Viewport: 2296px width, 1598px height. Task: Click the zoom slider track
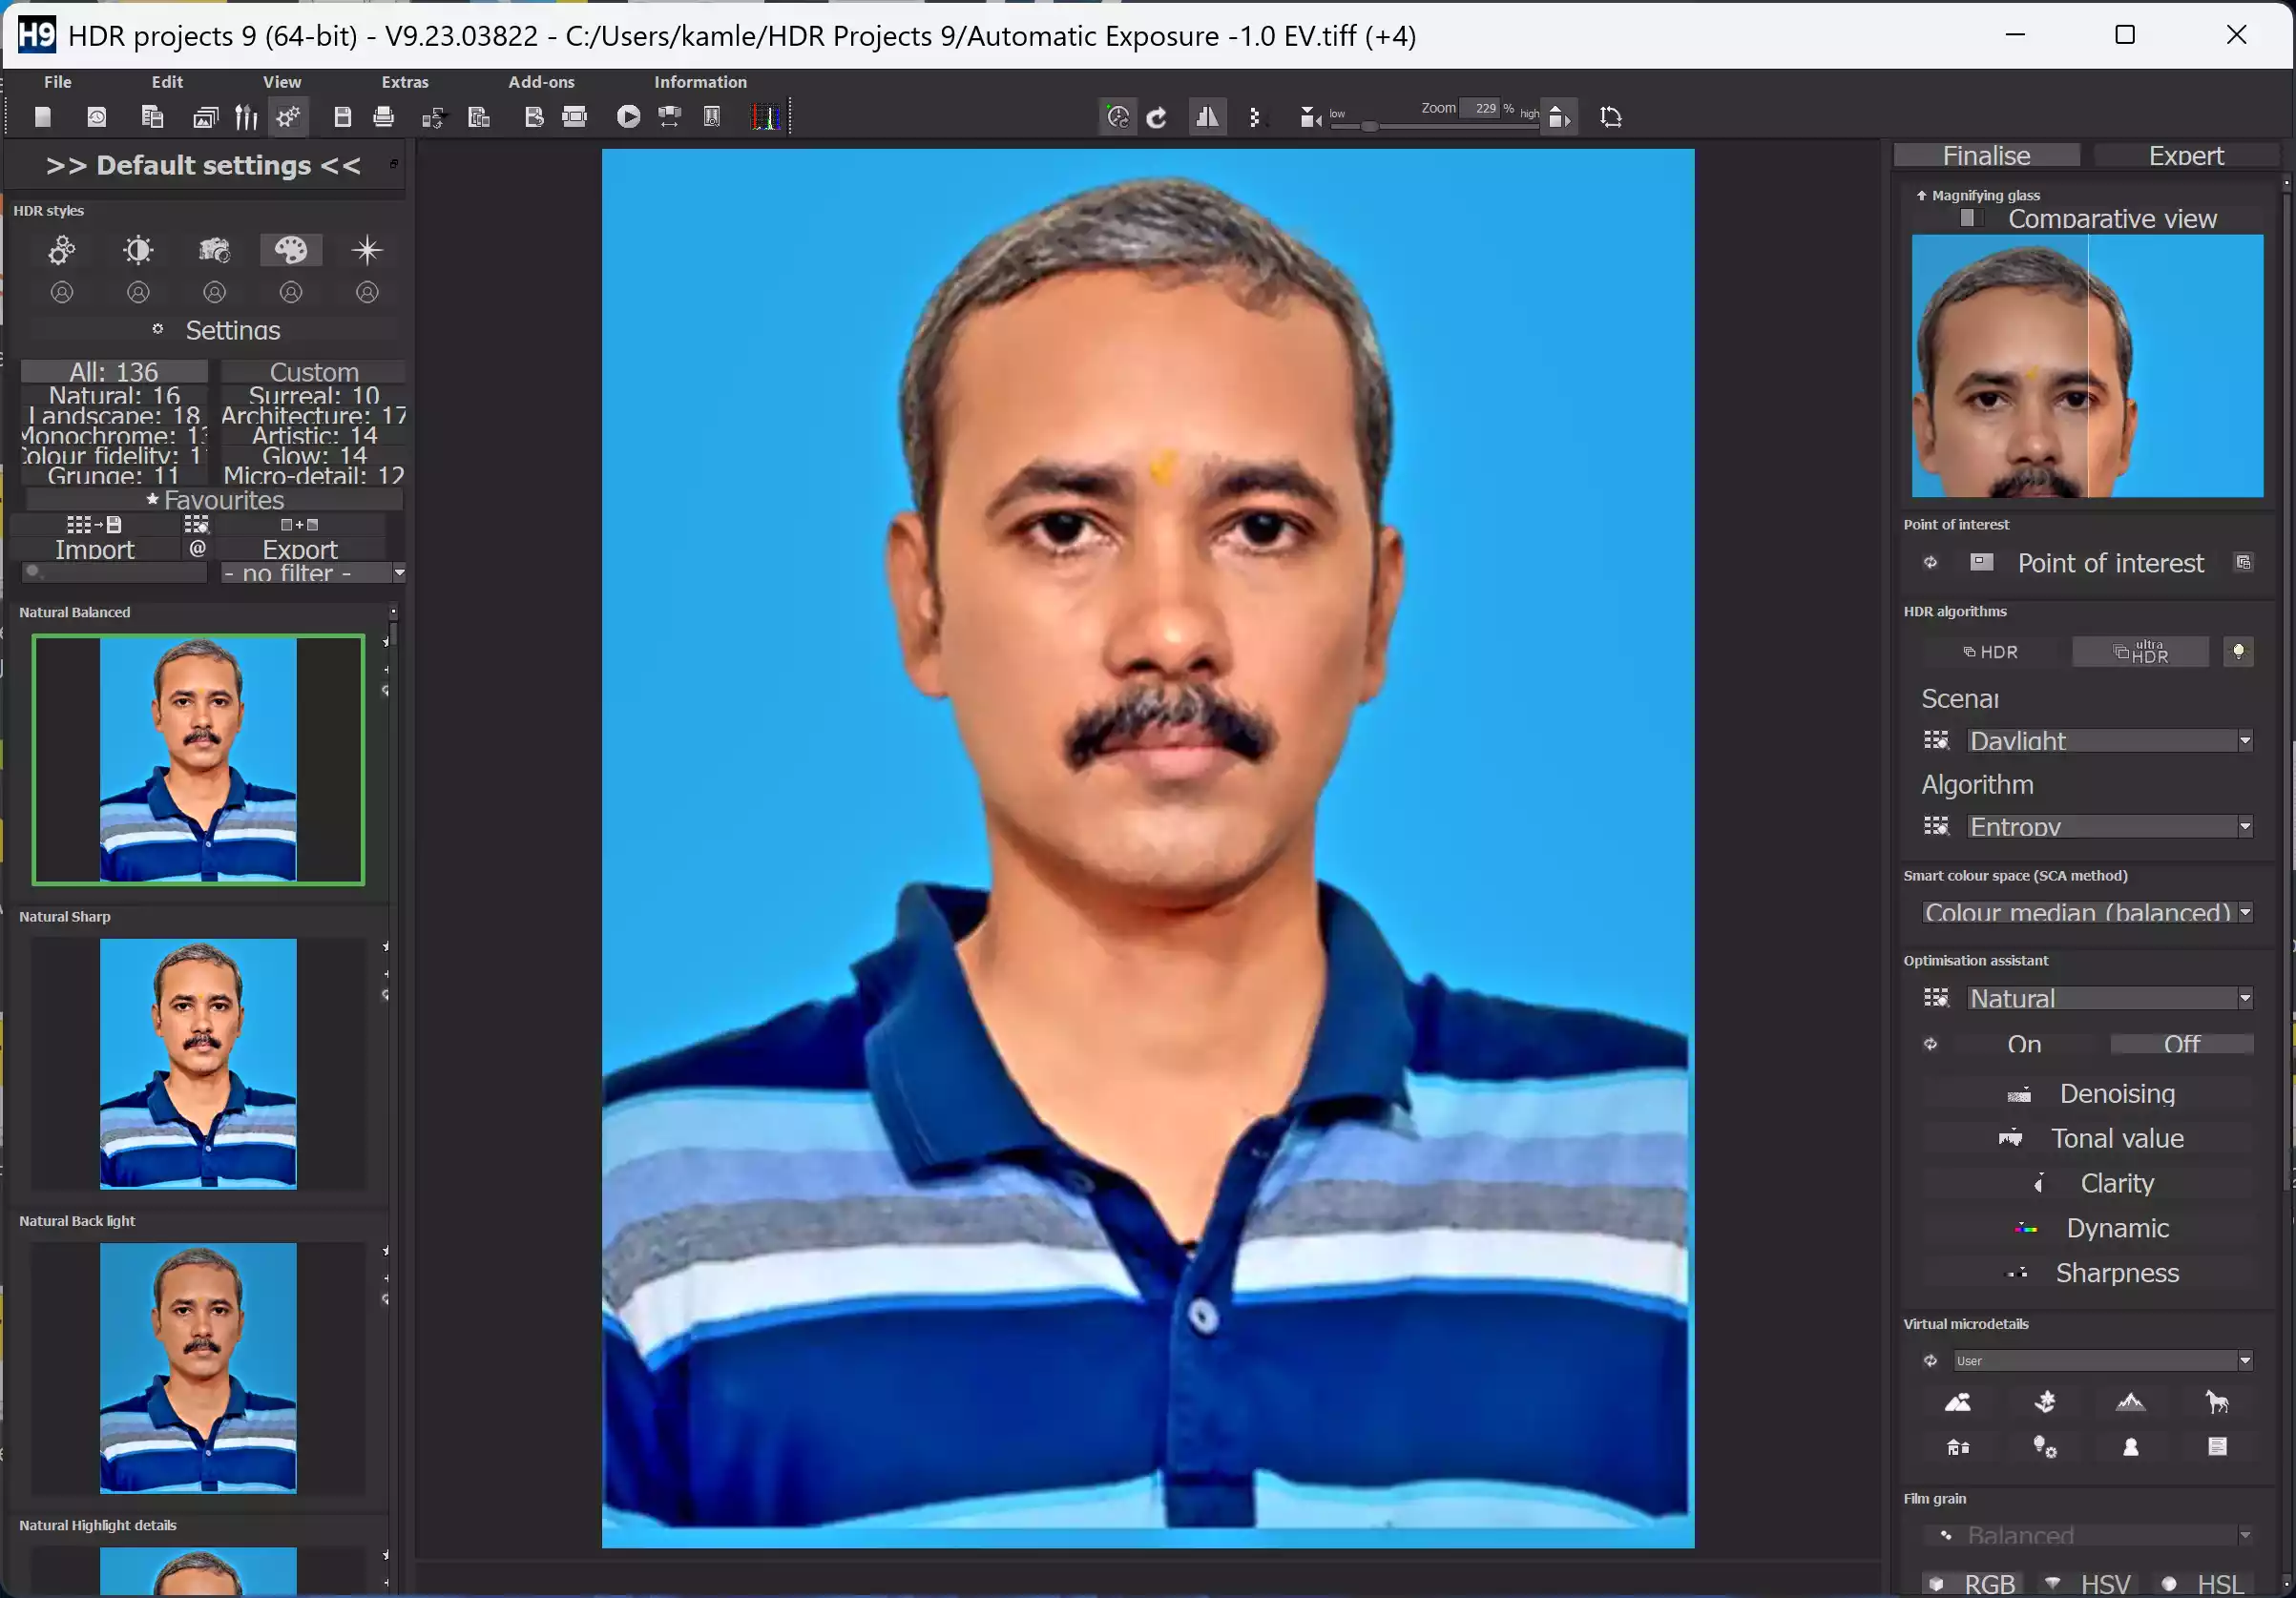pyautogui.click(x=1434, y=126)
